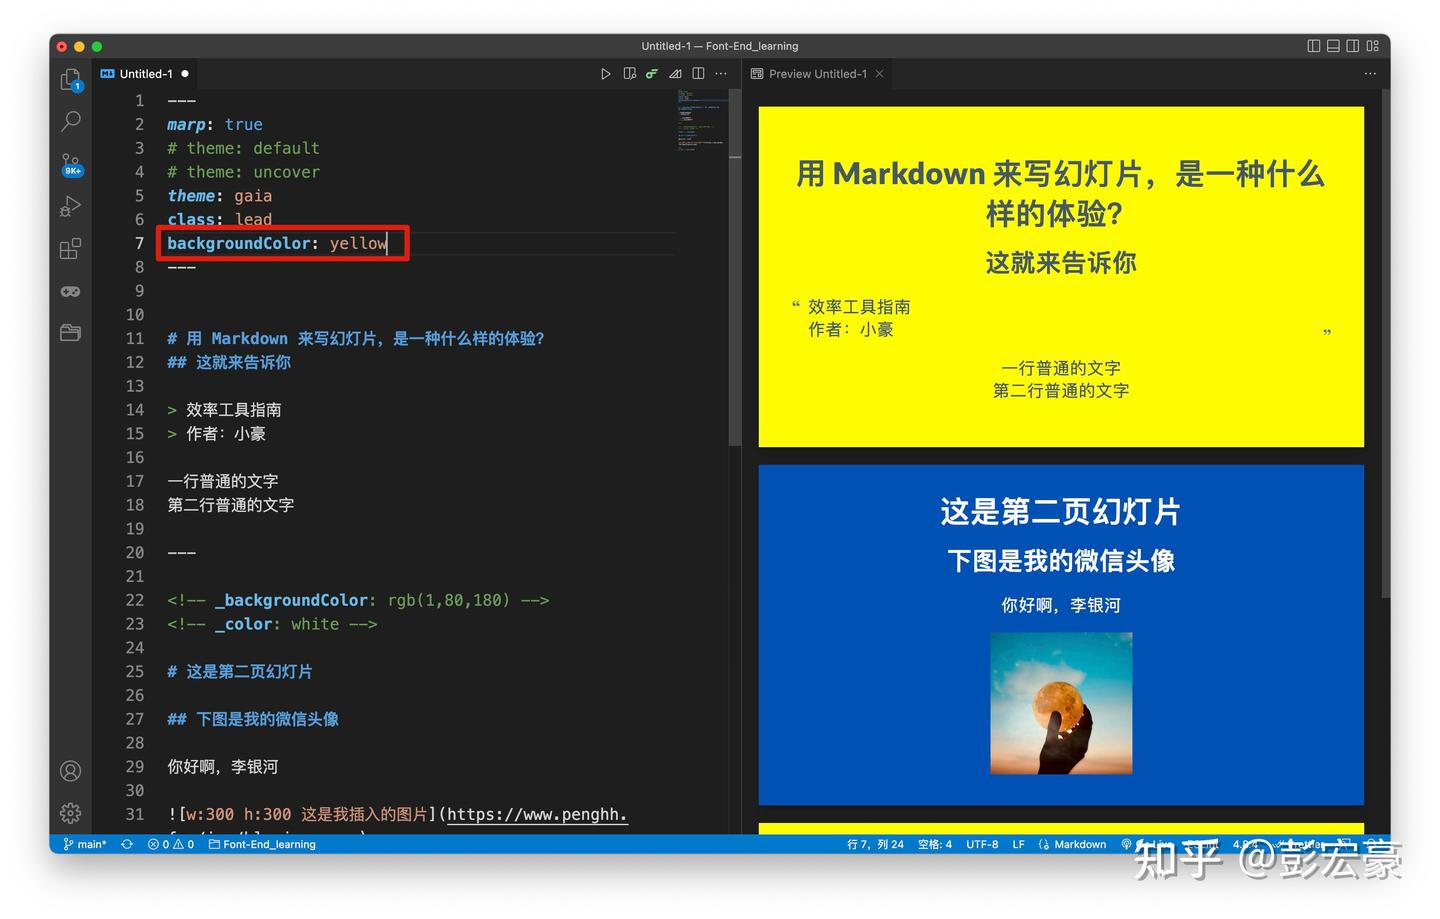Viewport: 1440px width, 919px height.
Task: Open the Extensions view
Action: coord(70,248)
